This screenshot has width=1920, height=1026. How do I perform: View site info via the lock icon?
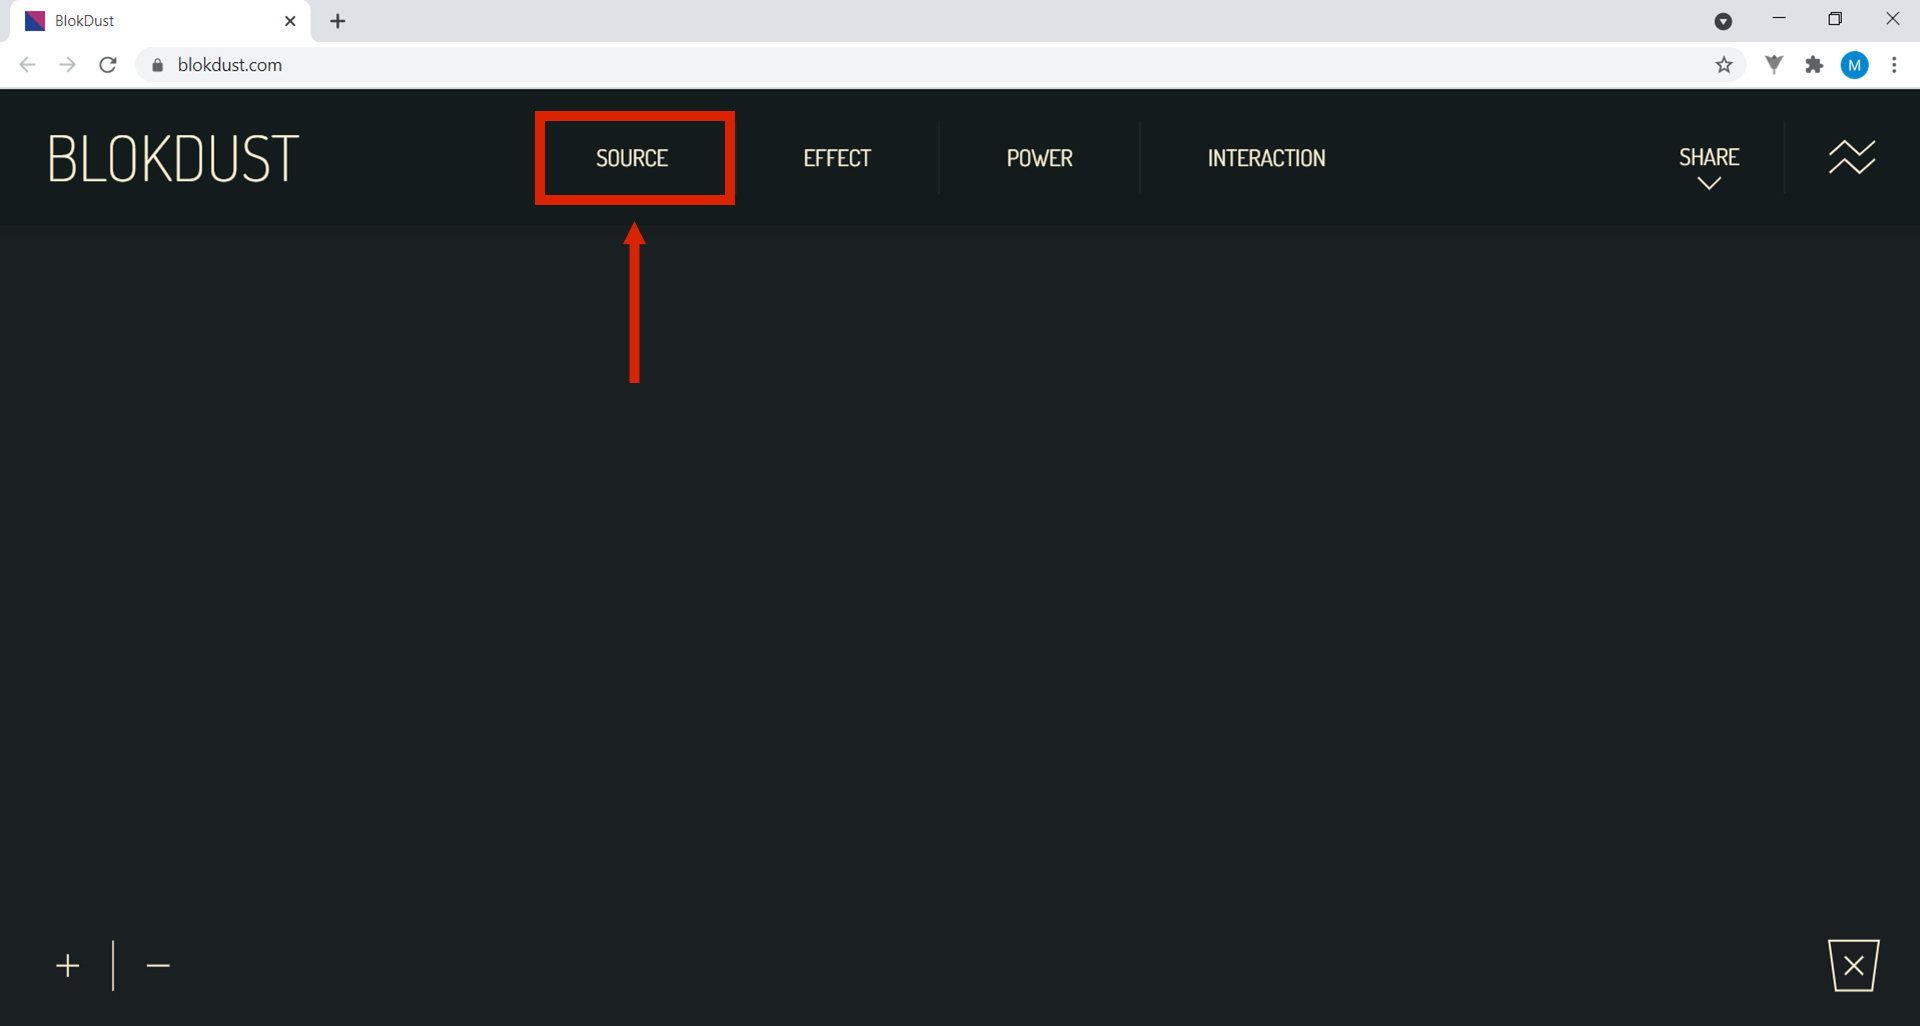[x=157, y=65]
